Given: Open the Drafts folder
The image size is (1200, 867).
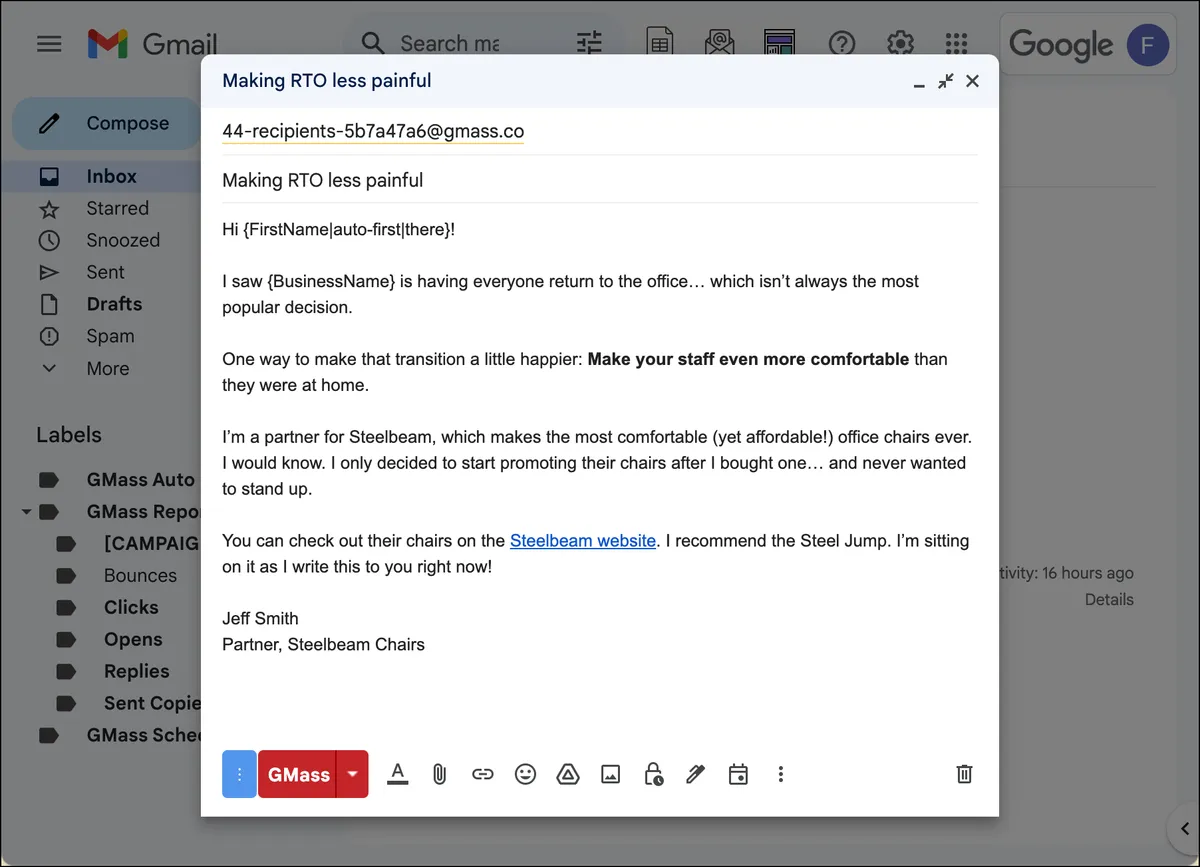Looking at the screenshot, I should click(x=114, y=304).
